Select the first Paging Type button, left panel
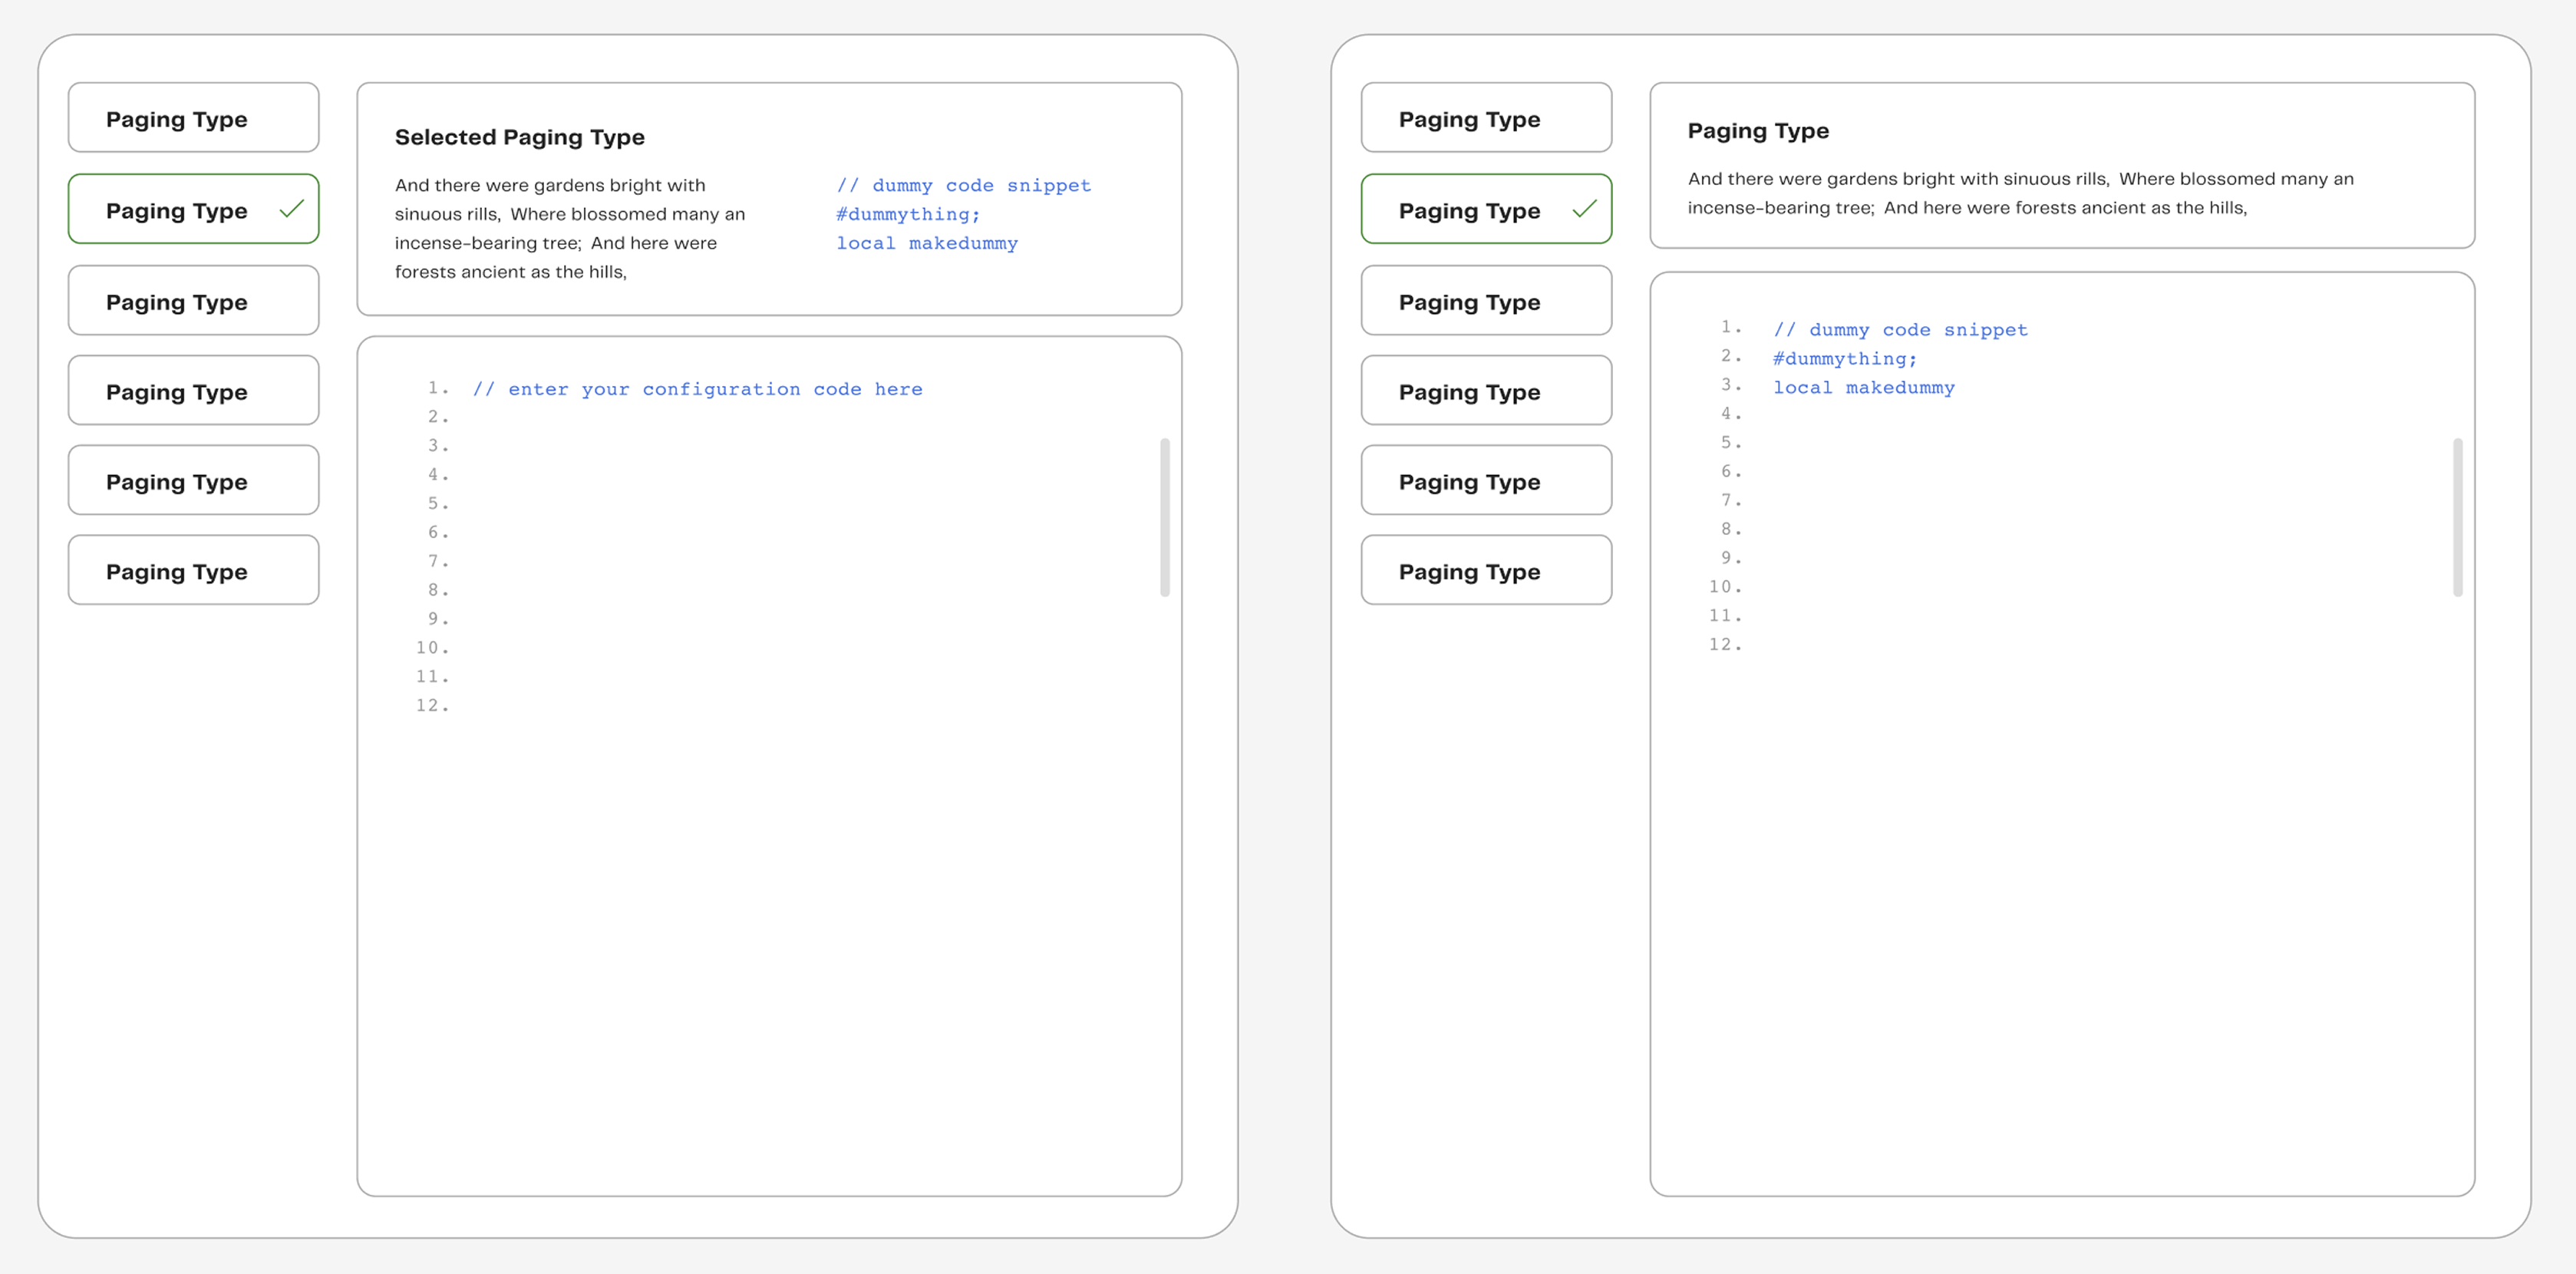Image resolution: width=2576 pixels, height=1274 pixels. point(194,118)
